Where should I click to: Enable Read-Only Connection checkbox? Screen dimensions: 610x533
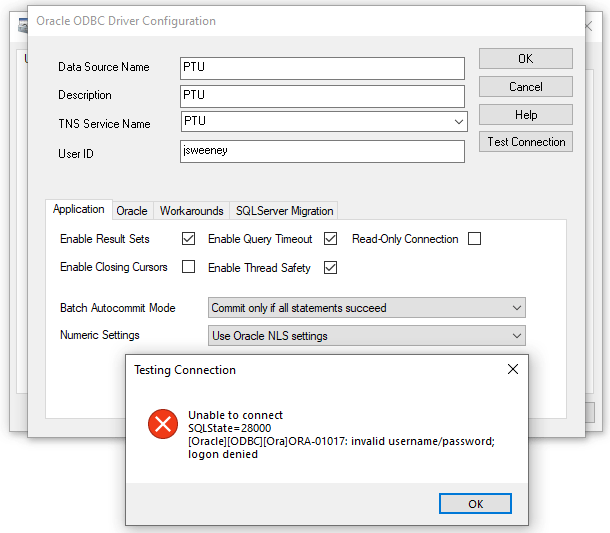point(474,238)
